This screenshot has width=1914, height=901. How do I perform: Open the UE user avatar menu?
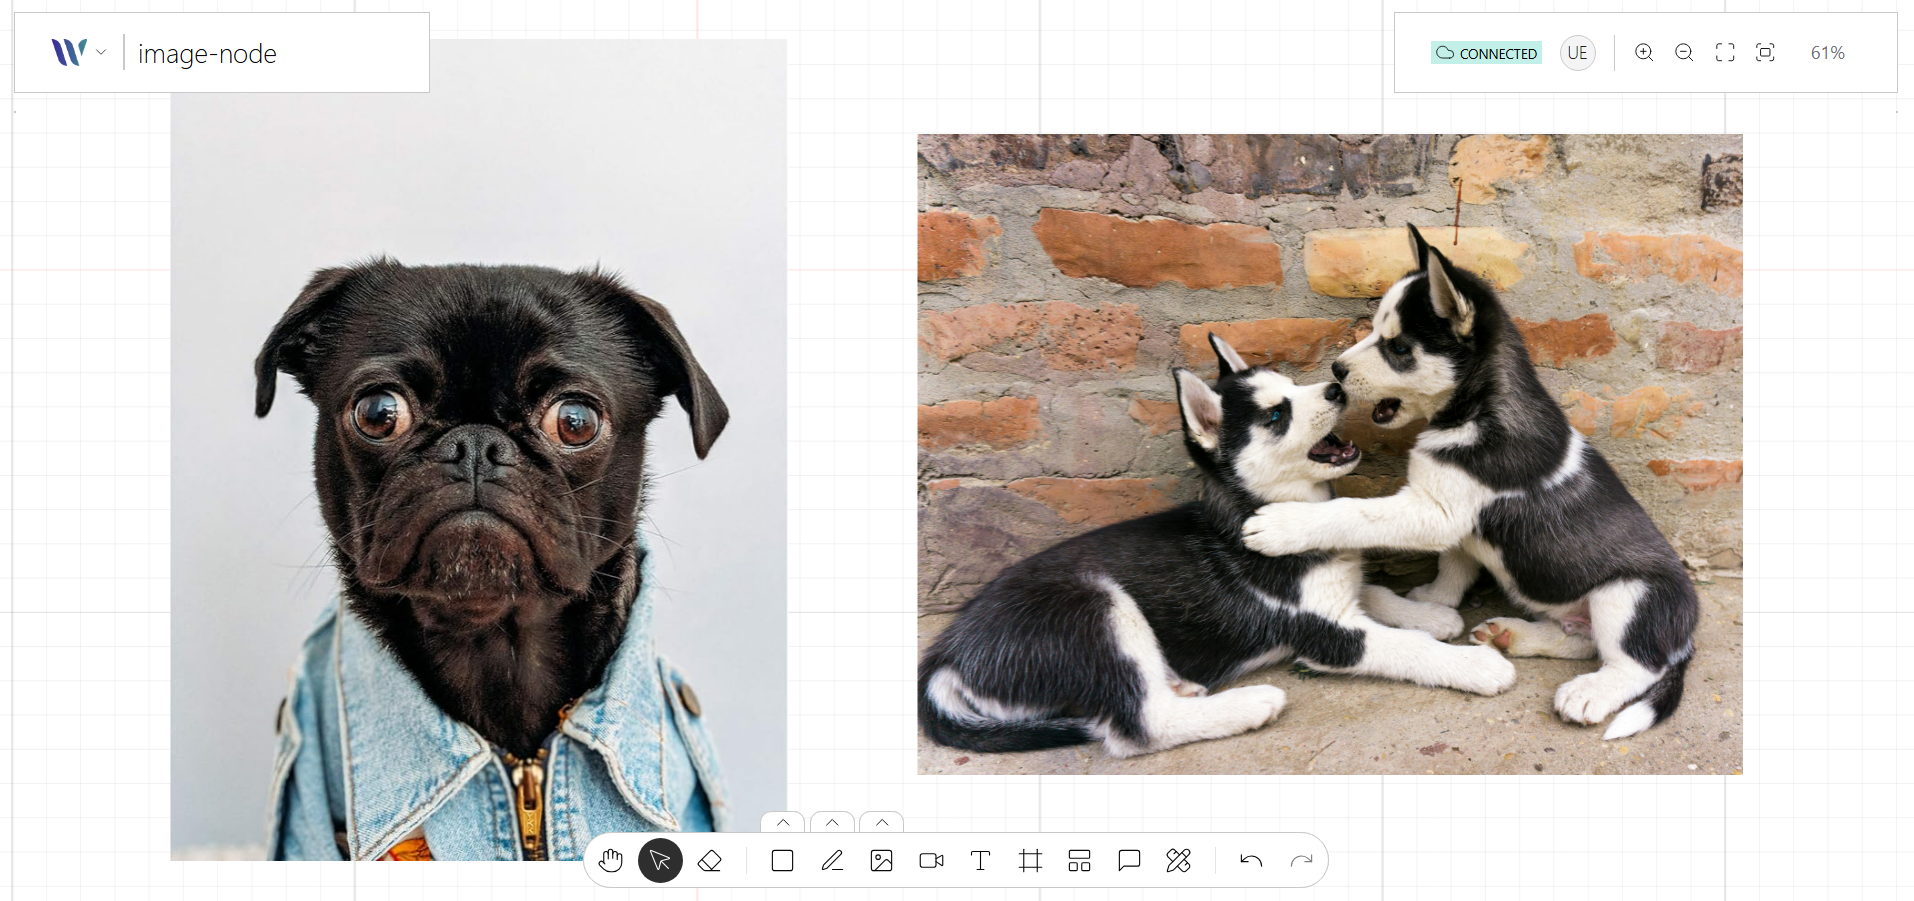coord(1577,52)
